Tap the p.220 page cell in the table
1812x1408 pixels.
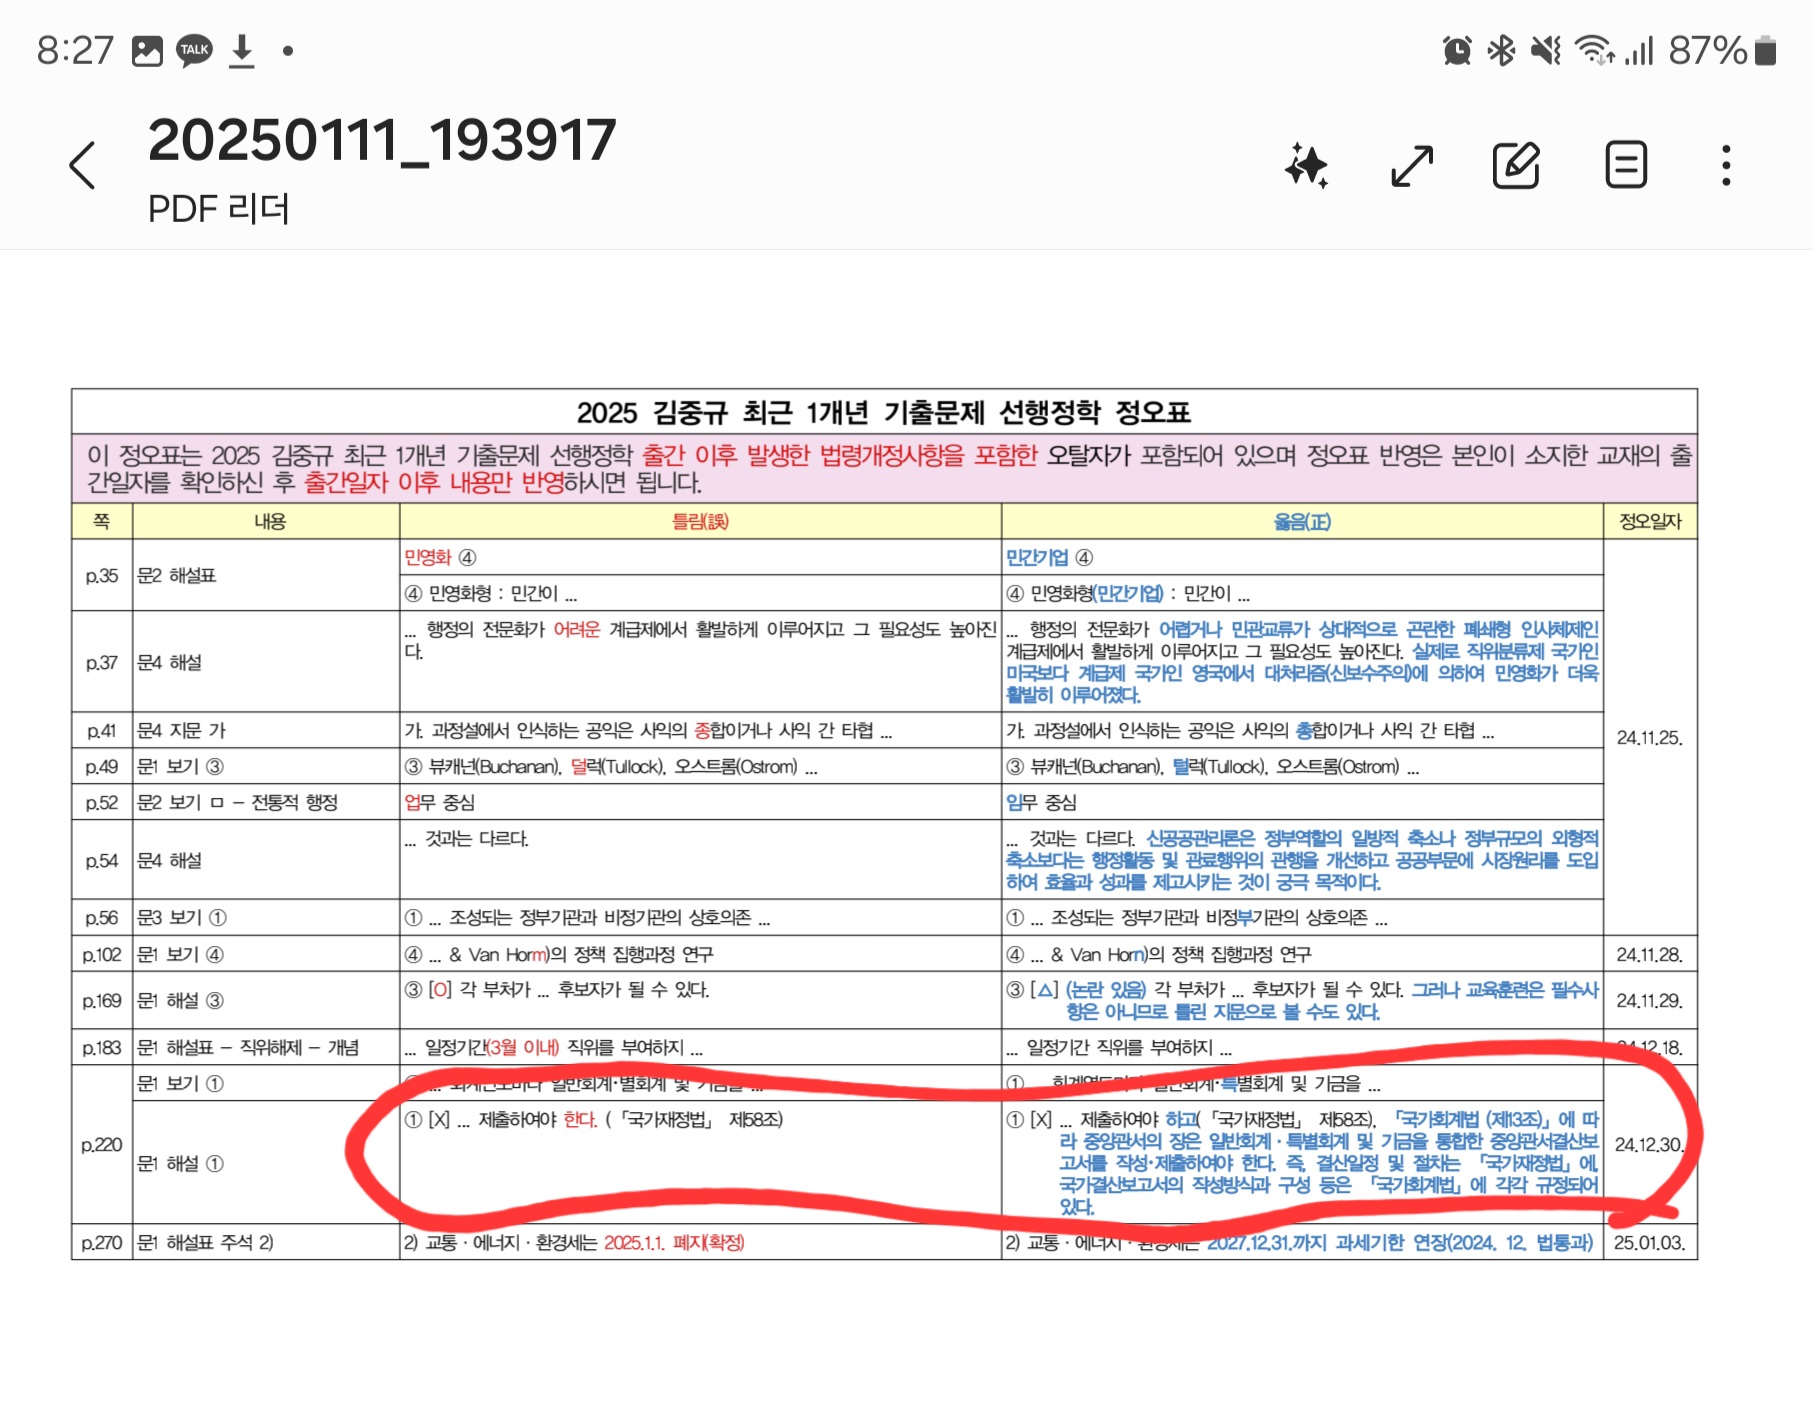click(x=101, y=1145)
